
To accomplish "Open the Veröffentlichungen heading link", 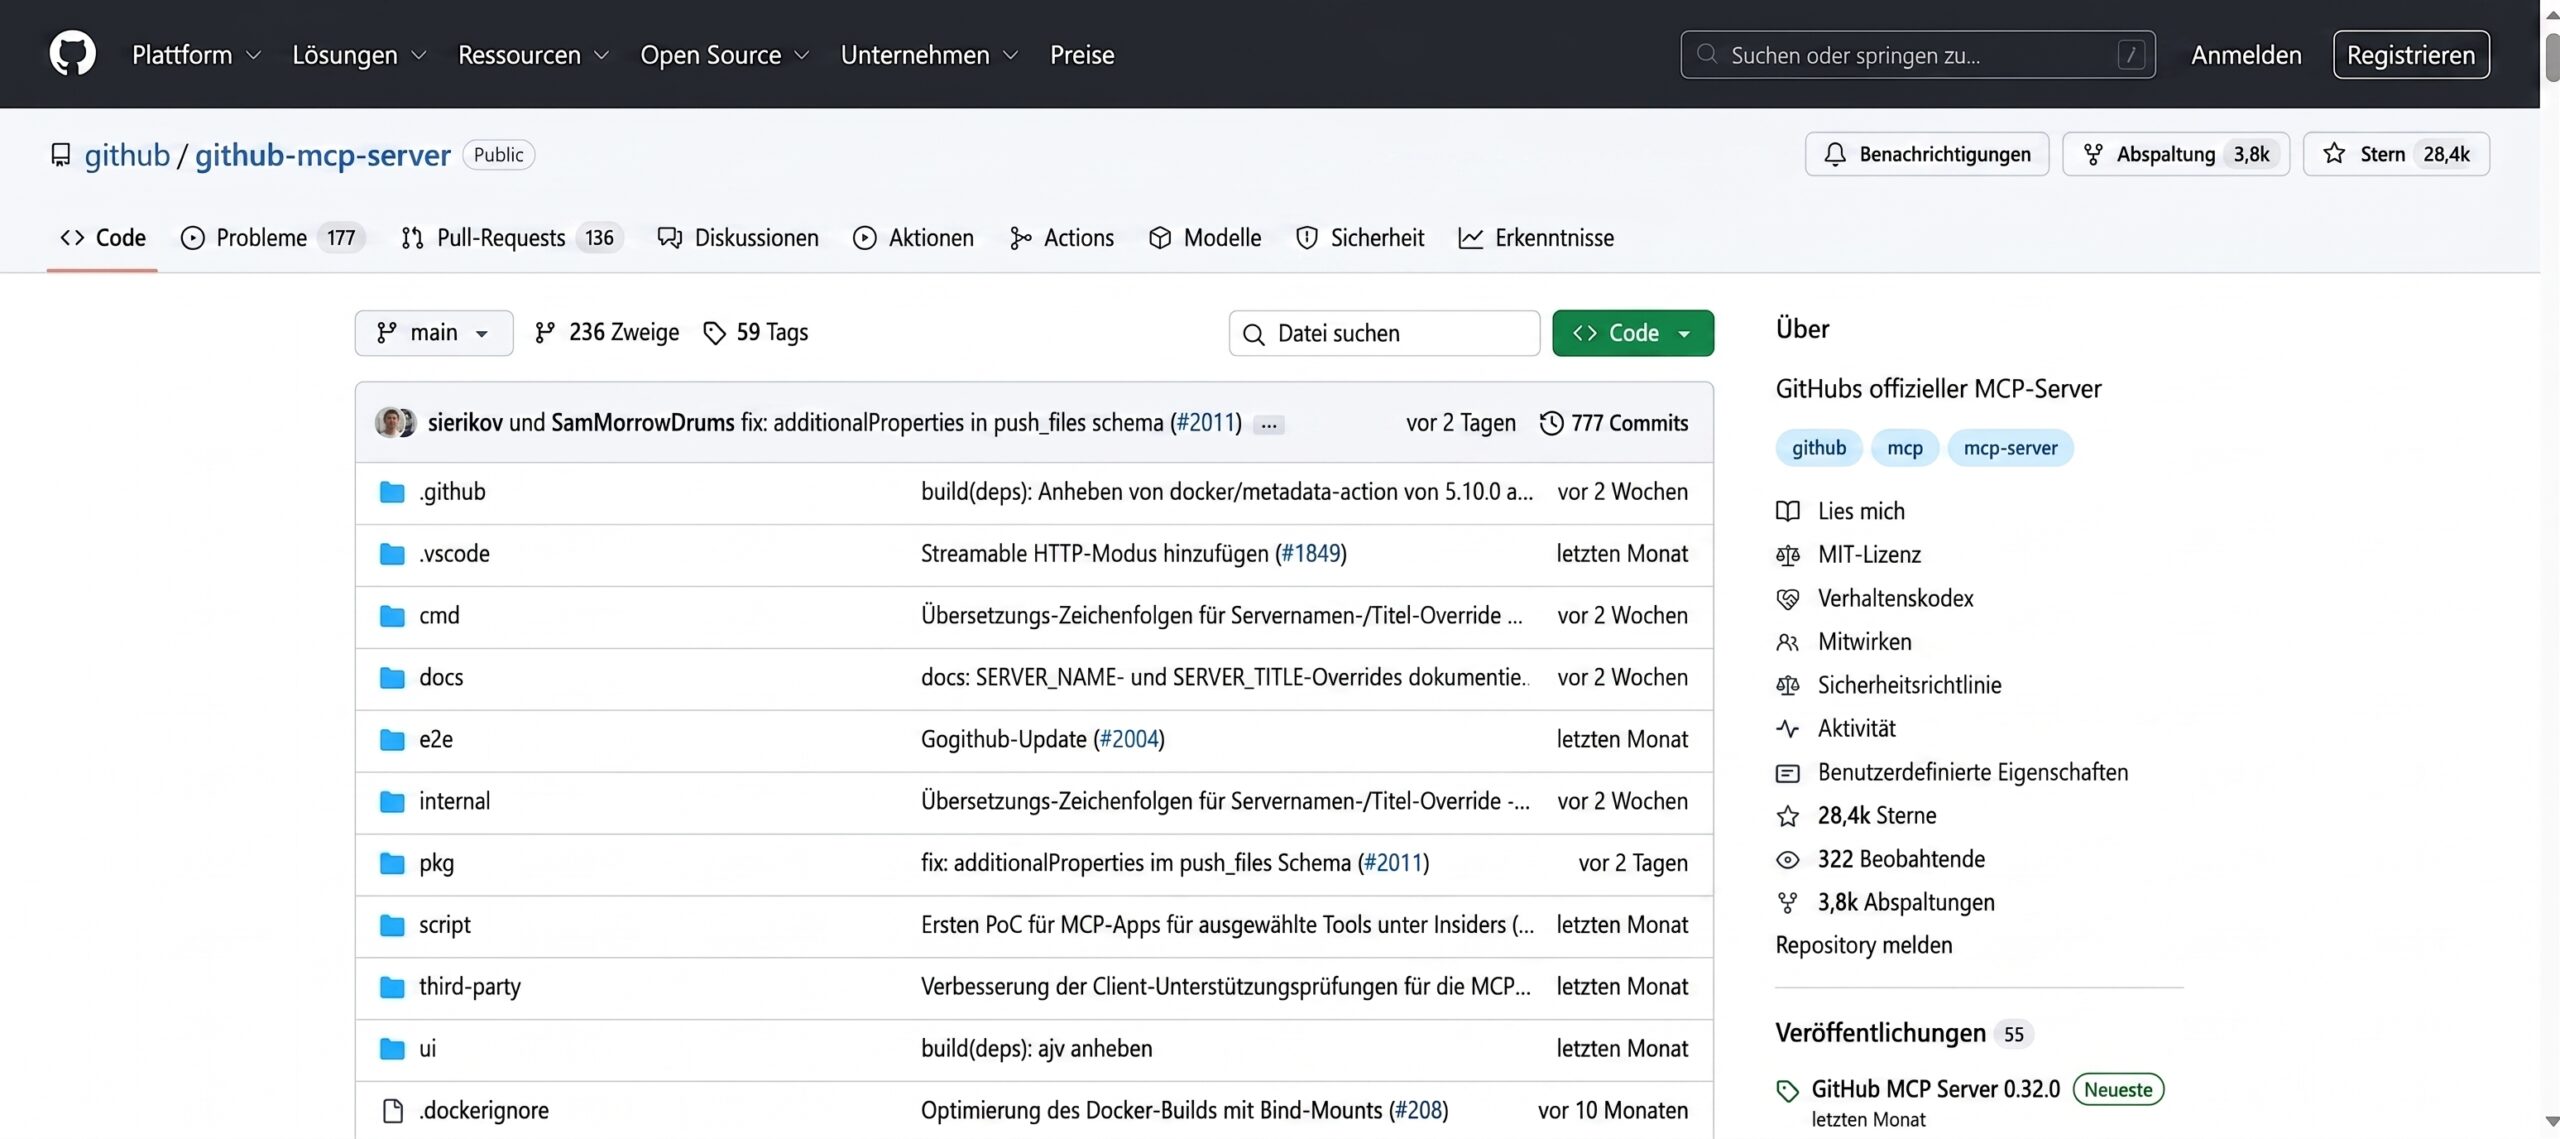I will pos(1880,1034).
